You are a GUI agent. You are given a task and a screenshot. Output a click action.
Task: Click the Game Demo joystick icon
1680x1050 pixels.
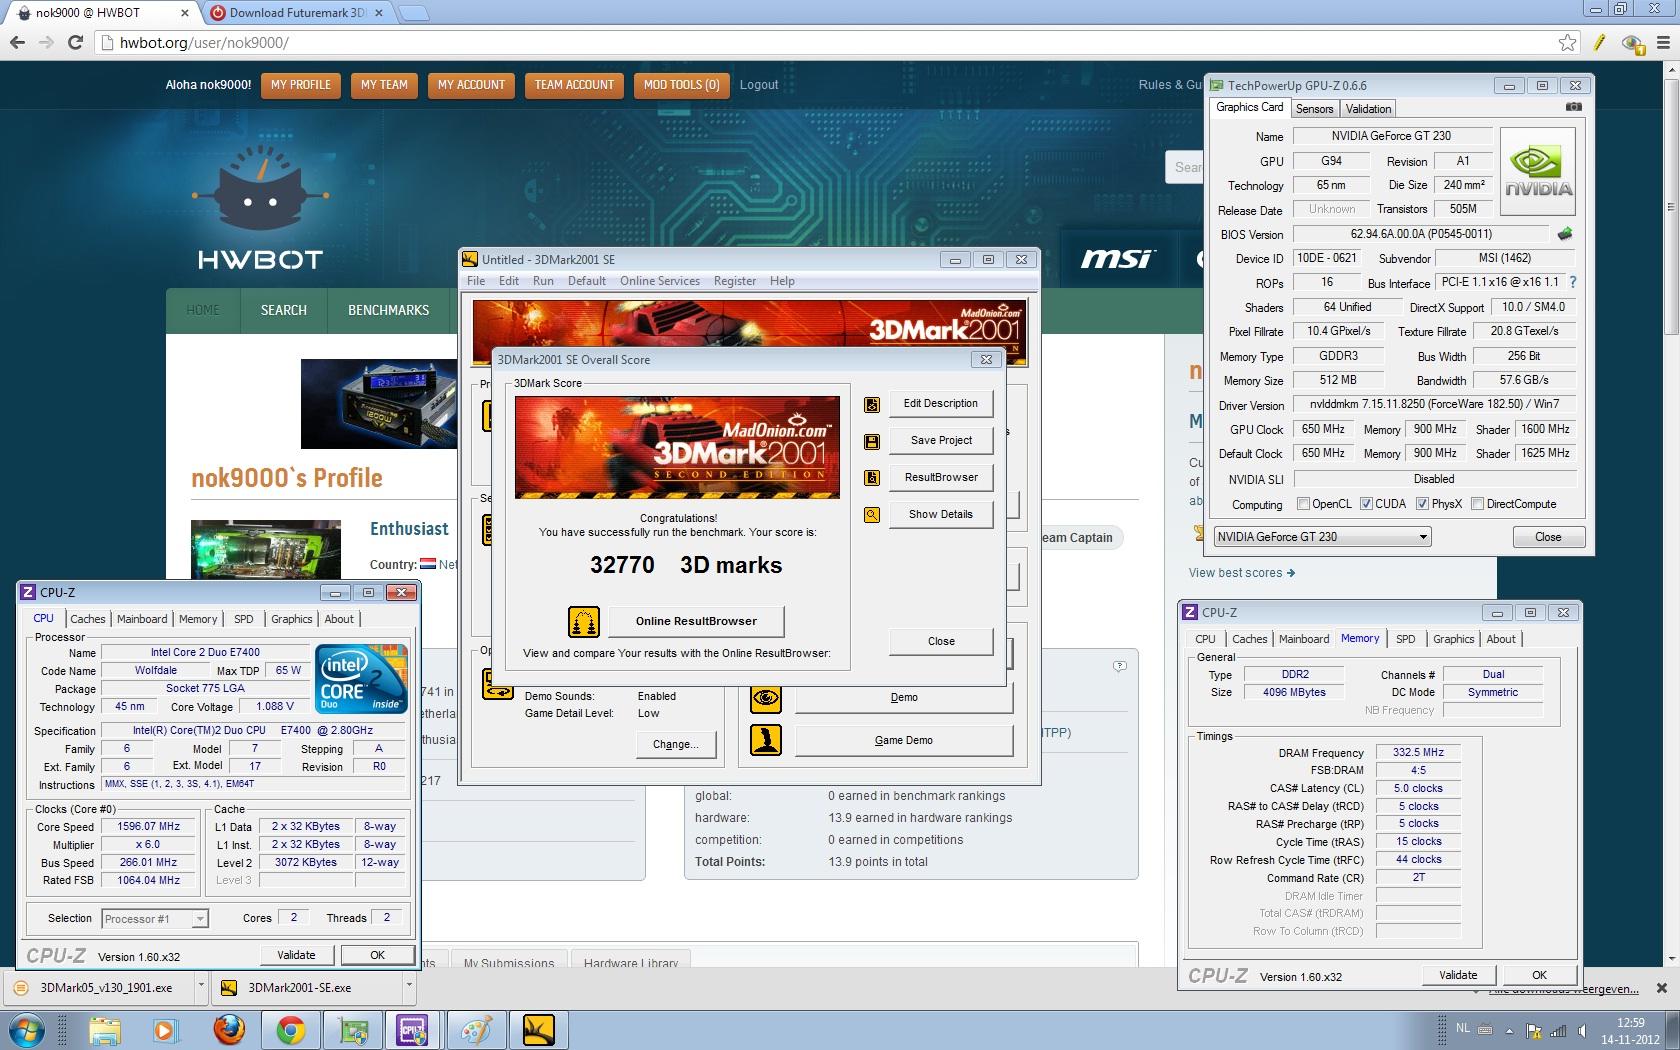point(766,740)
